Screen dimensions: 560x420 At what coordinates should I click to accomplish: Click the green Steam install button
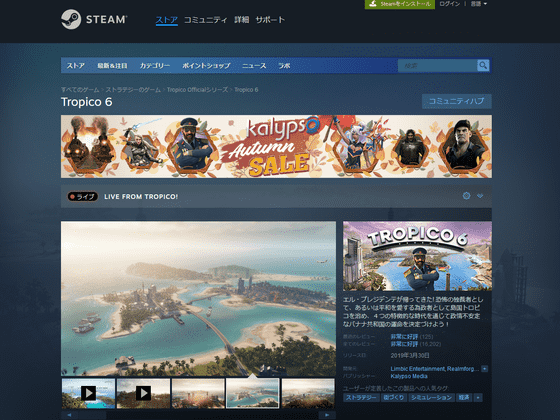coord(400,4)
